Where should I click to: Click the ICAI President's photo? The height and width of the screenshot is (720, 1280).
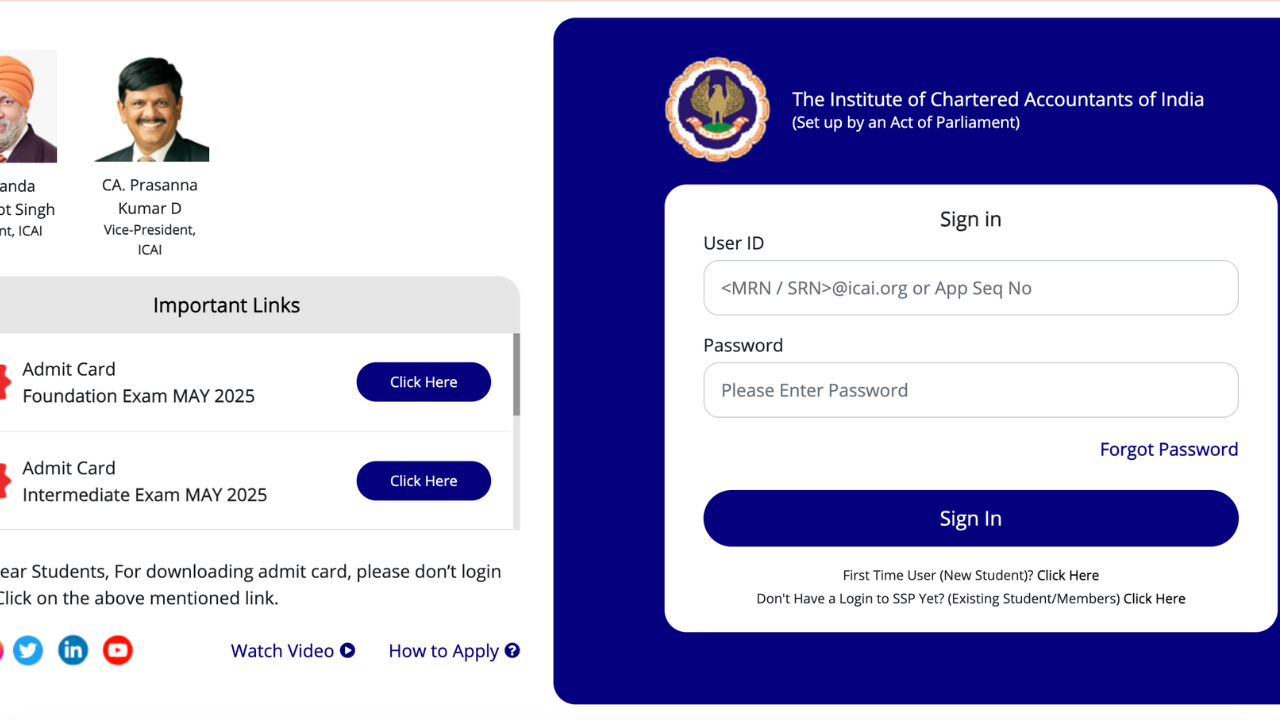[27, 107]
